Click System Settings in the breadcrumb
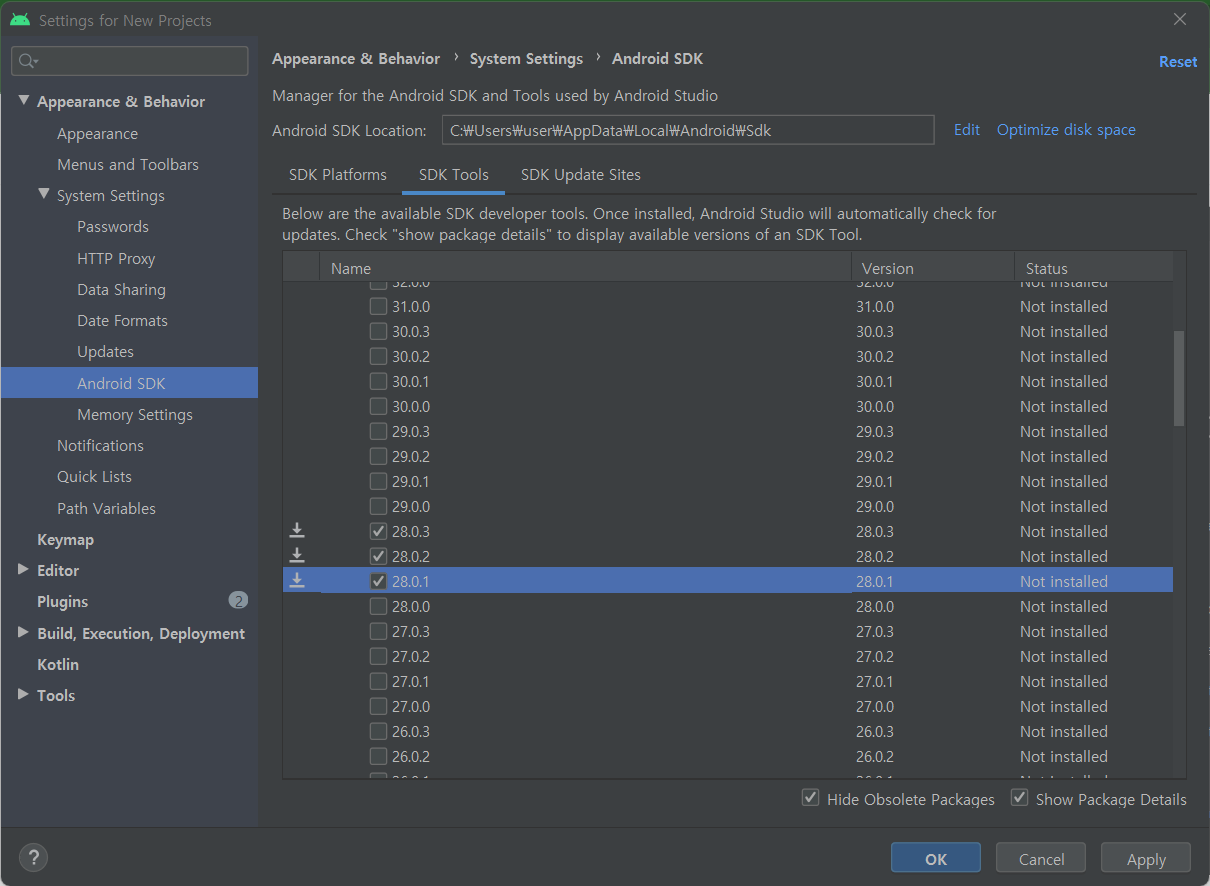 526,59
